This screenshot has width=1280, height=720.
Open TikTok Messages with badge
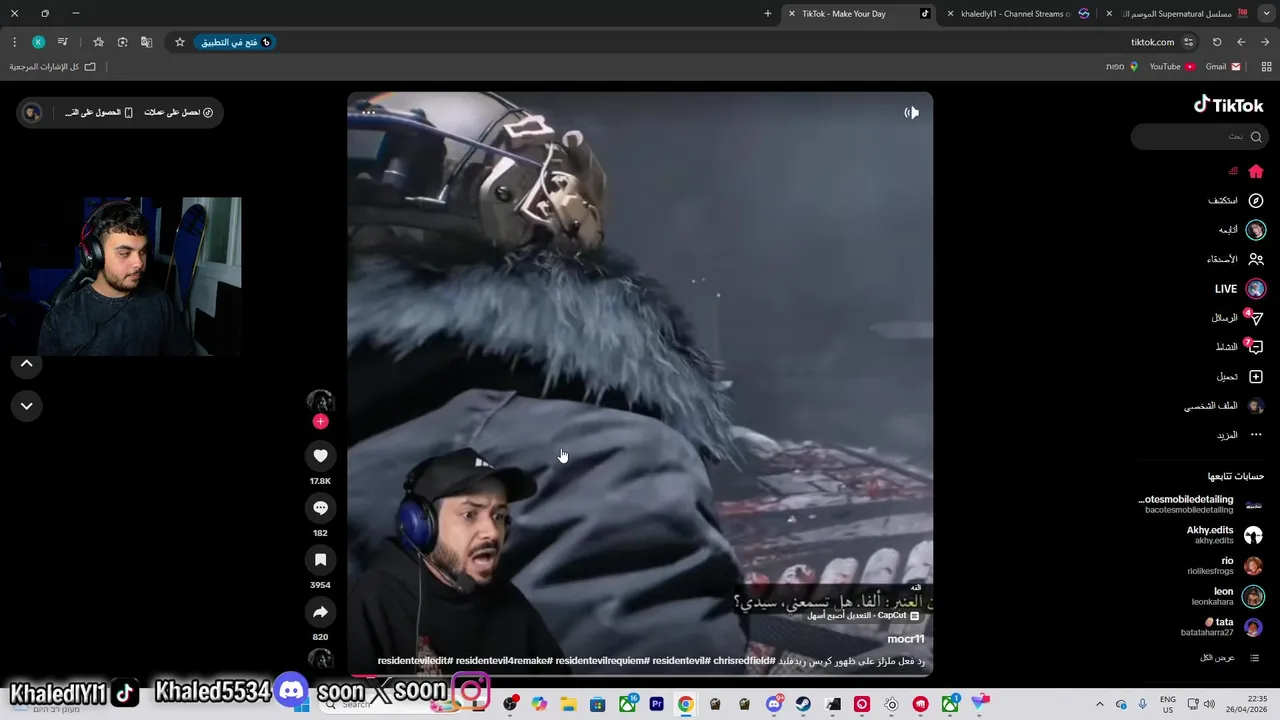tap(1254, 318)
